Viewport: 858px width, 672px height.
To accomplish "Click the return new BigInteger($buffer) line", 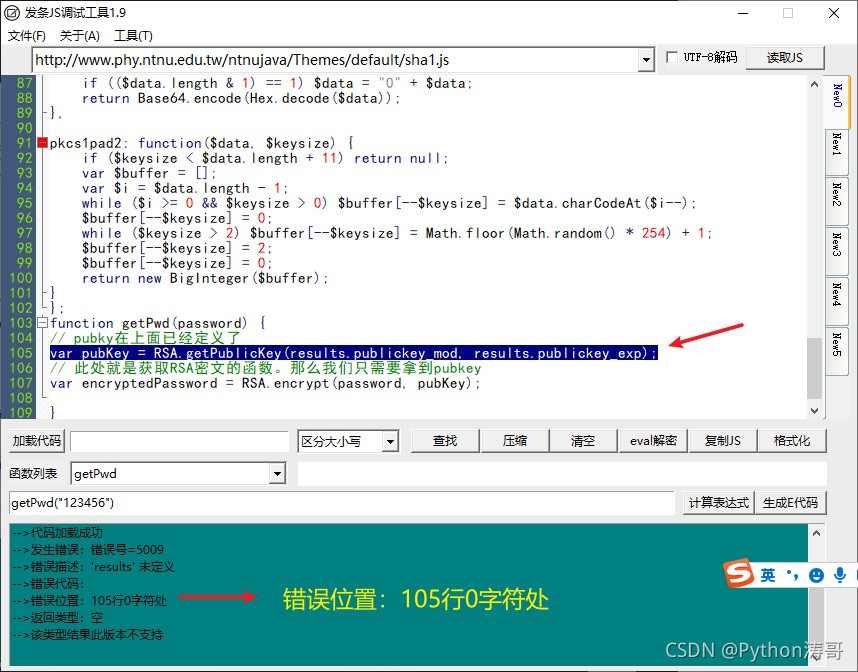I will tap(205, 278).
